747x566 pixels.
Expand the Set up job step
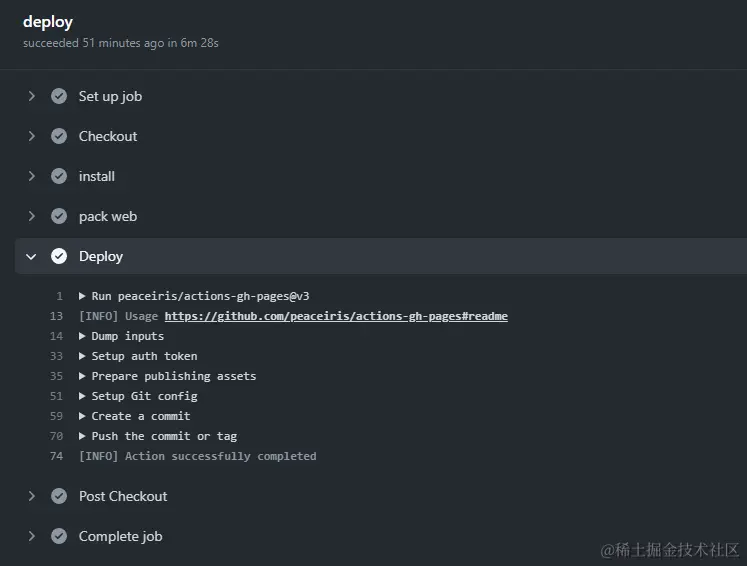[x=32, y=96]
